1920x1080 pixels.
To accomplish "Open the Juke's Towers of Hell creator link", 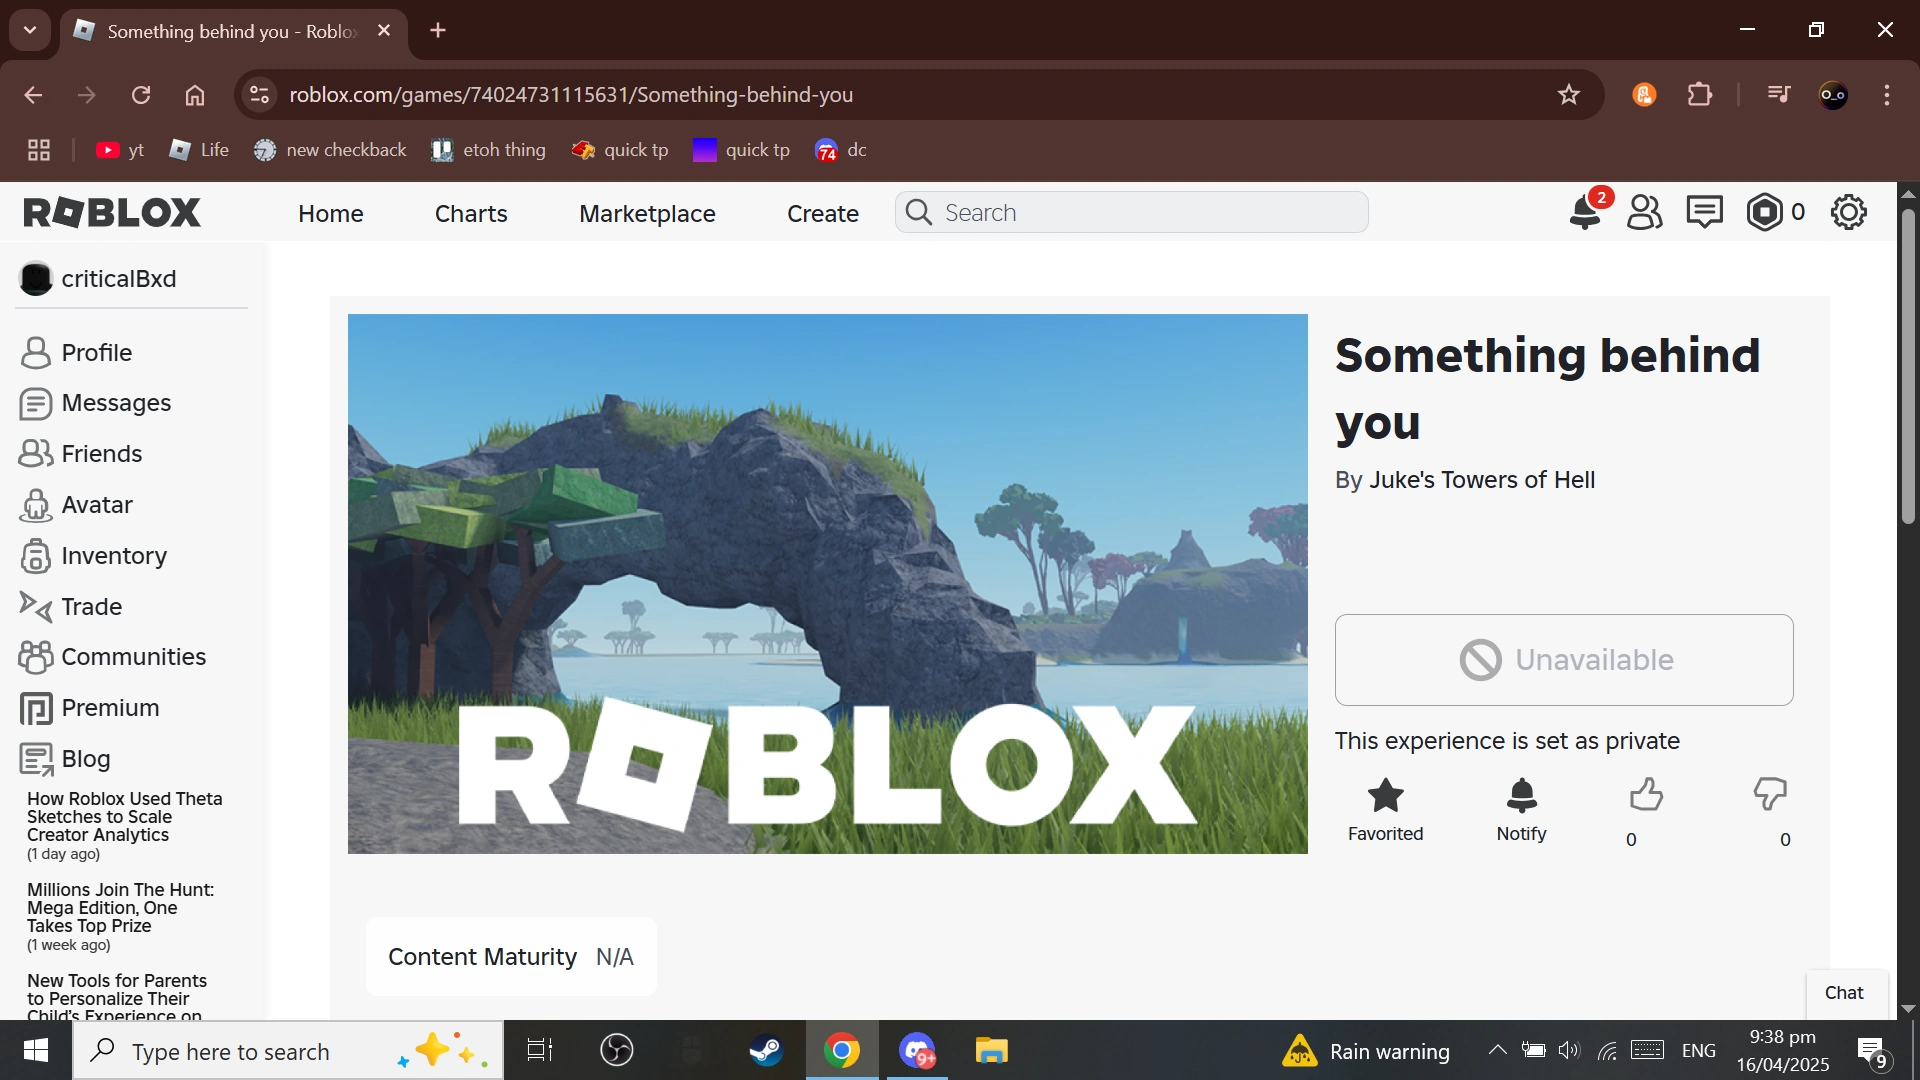I will 1481,480.
